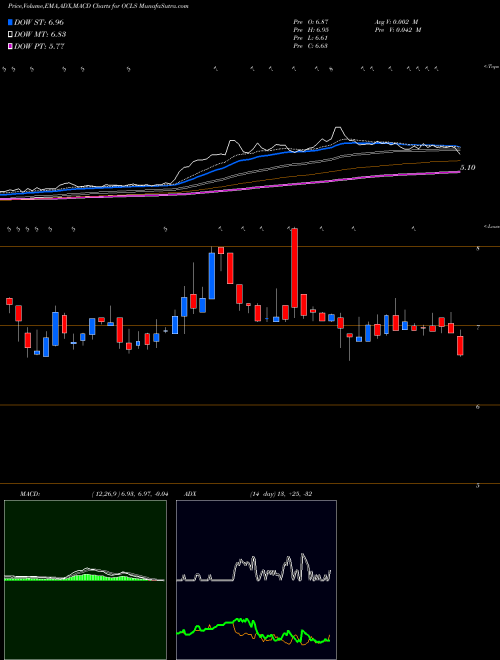
Task: Click the 5.10 label on EMA chart
Action: 468,168
